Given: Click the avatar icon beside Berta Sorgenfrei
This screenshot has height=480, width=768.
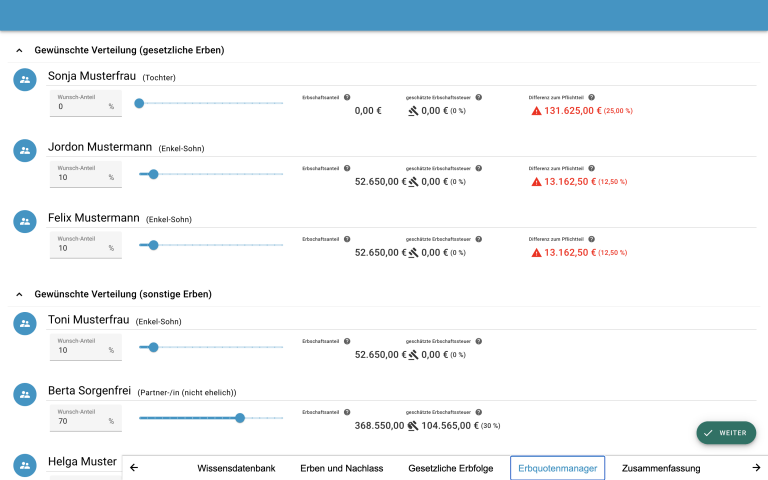Looking at the screenshot, I should point(25,394).
